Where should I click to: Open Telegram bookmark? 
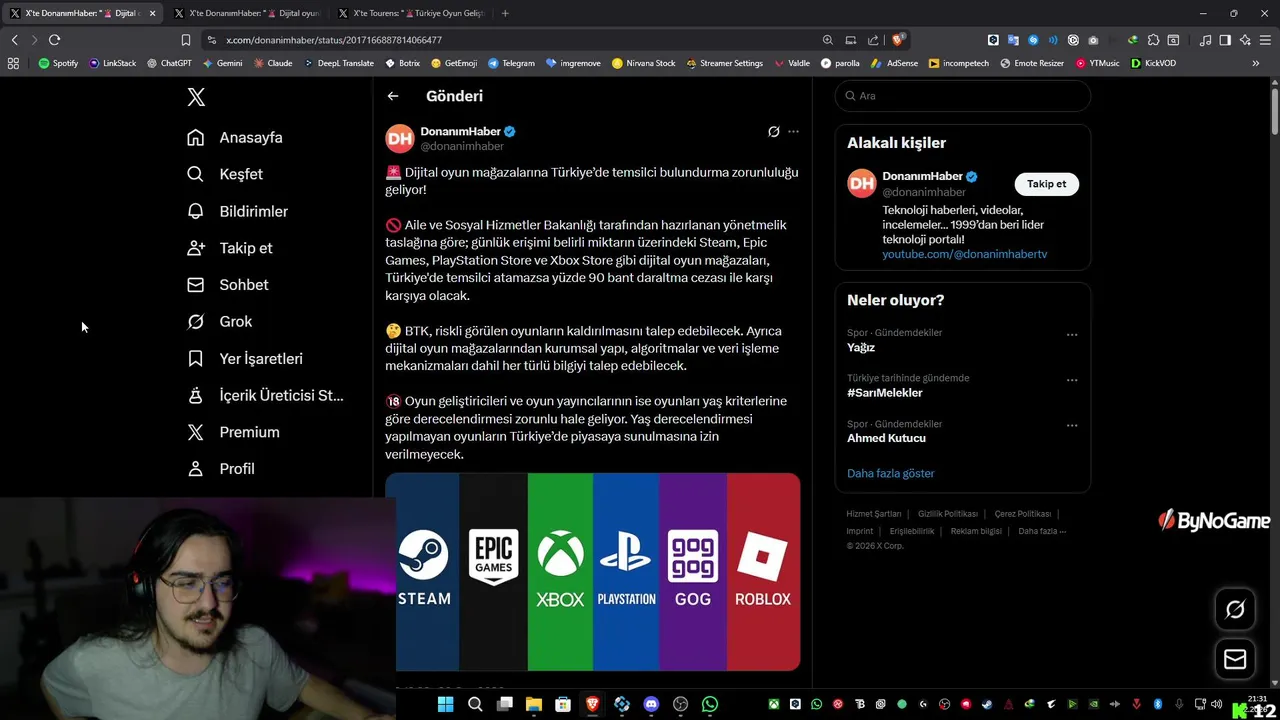pos(511,63)
